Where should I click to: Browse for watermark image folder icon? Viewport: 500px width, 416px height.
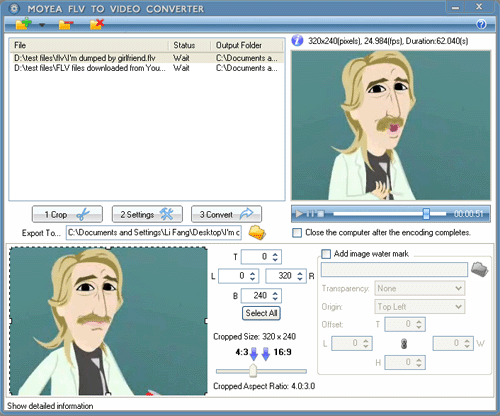[x=480, y=269]
